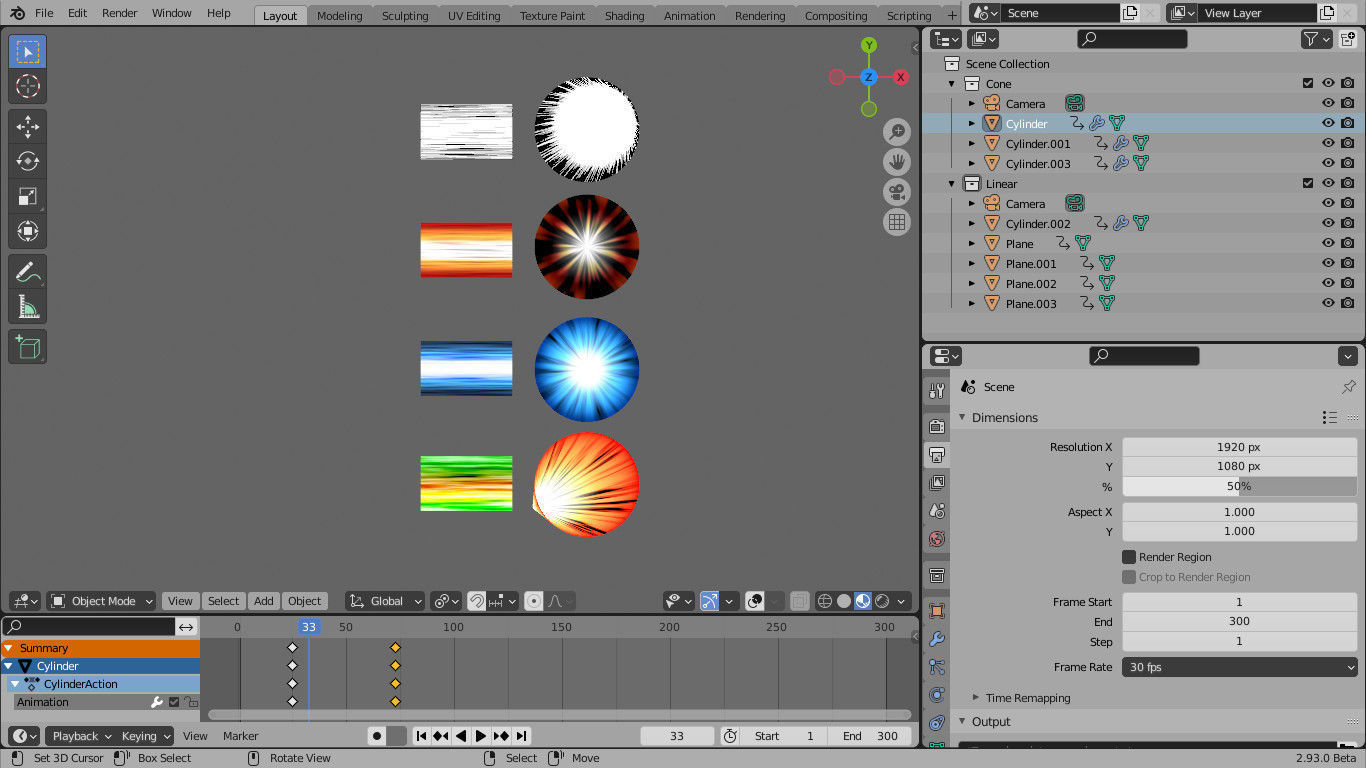Toggle auto keying record button

[377, 736]
